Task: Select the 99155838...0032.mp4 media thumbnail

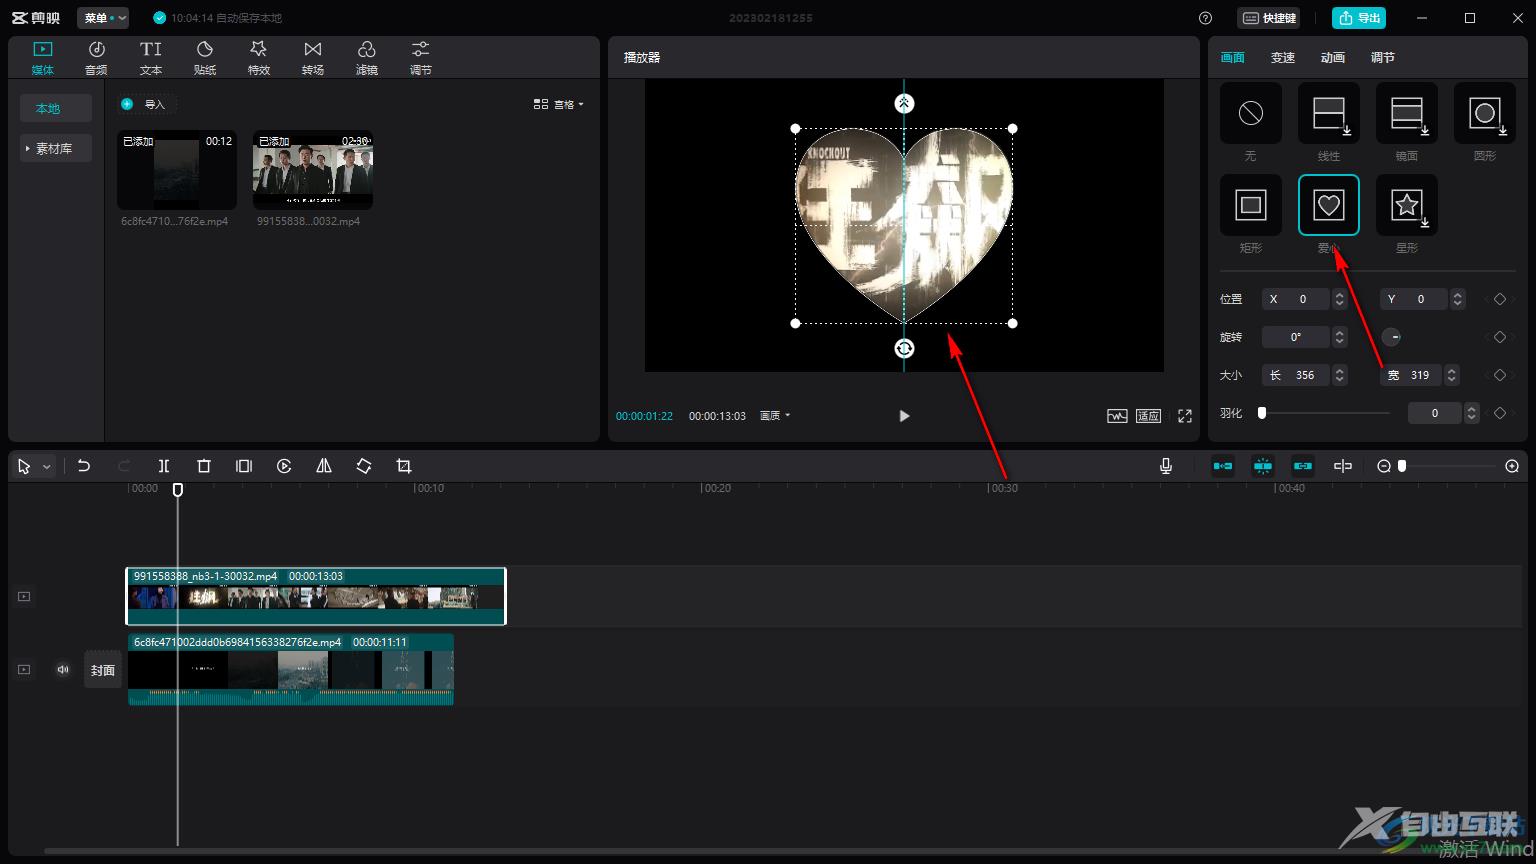Action: (313, 170)
